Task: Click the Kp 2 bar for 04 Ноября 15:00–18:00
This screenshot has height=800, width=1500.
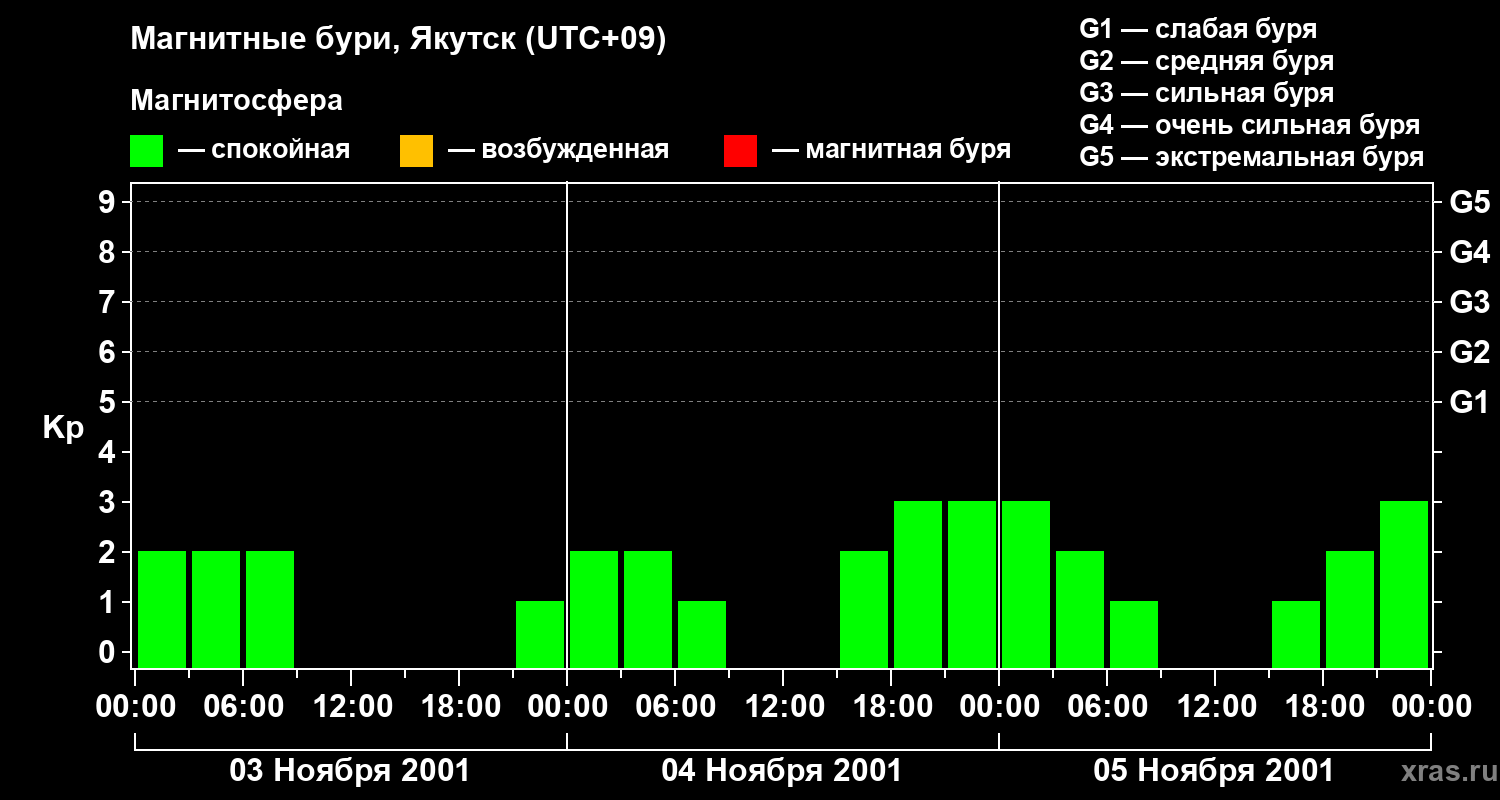Action: pos(864,609)
